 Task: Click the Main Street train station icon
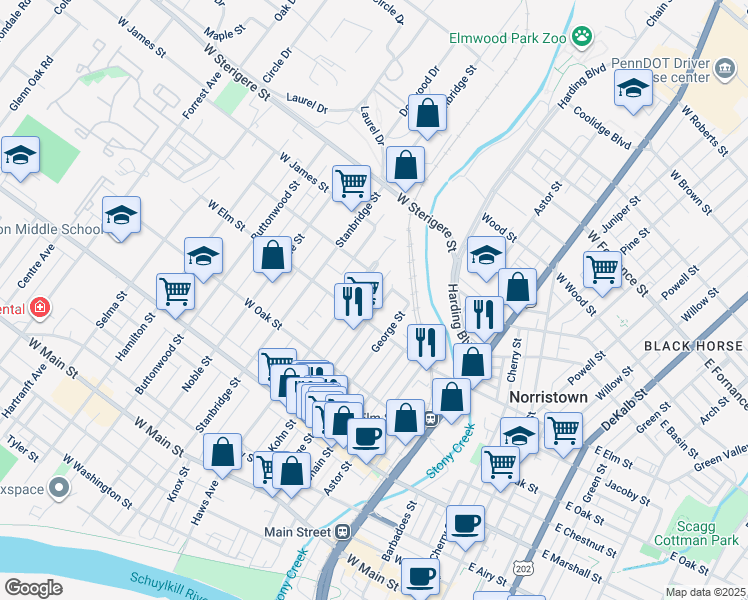[x=343, y=532]
